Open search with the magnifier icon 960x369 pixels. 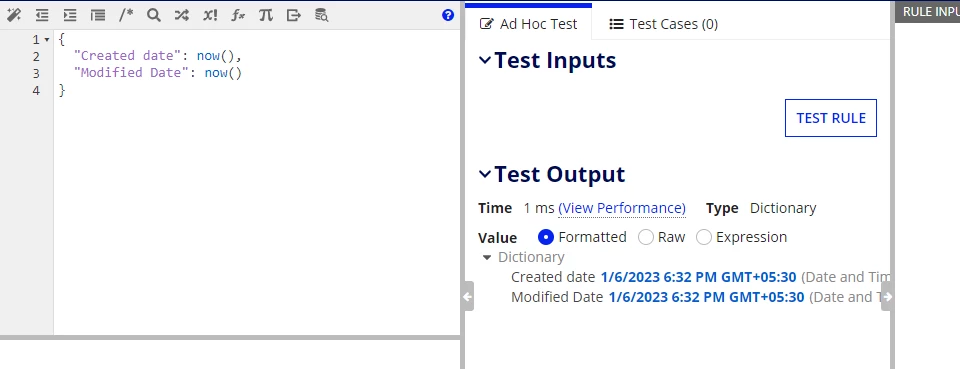[x=154, y=15]
